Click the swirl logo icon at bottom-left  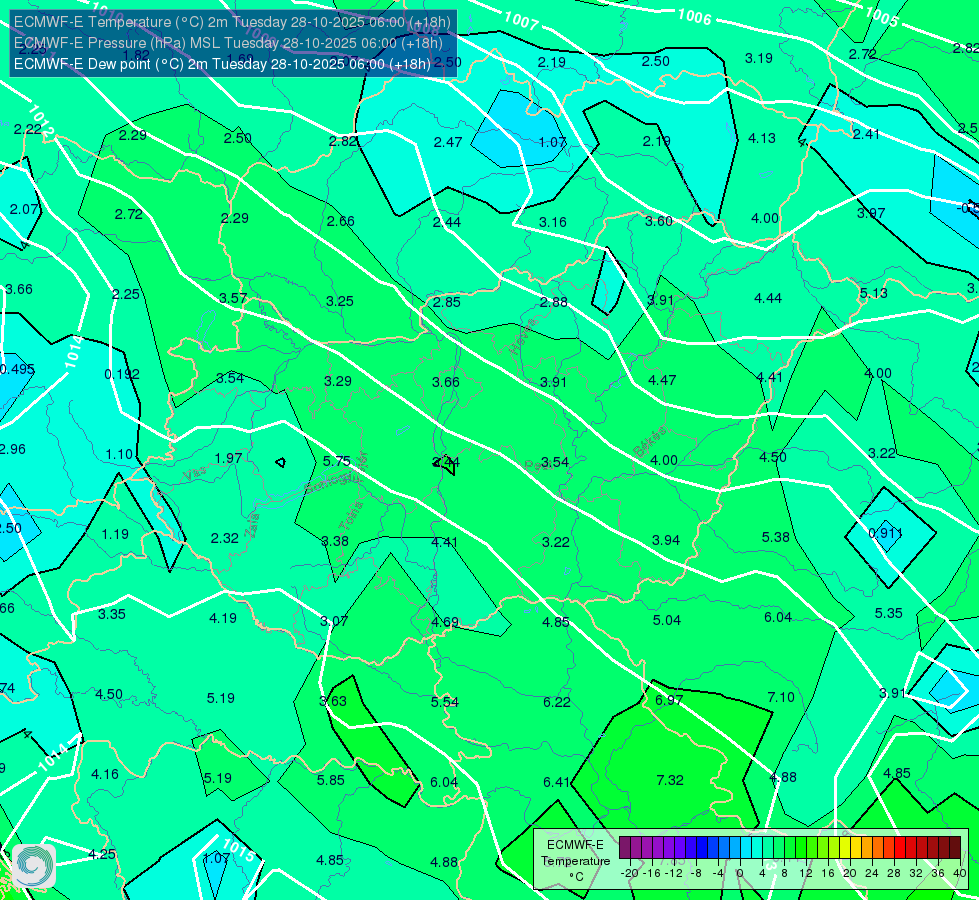(x=34, y=866)
